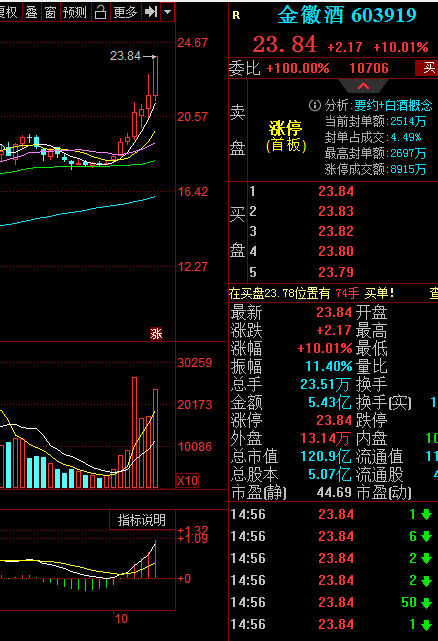
Task: Click the 叠 overlay toolbar button
Action: [x=31, y=12]
